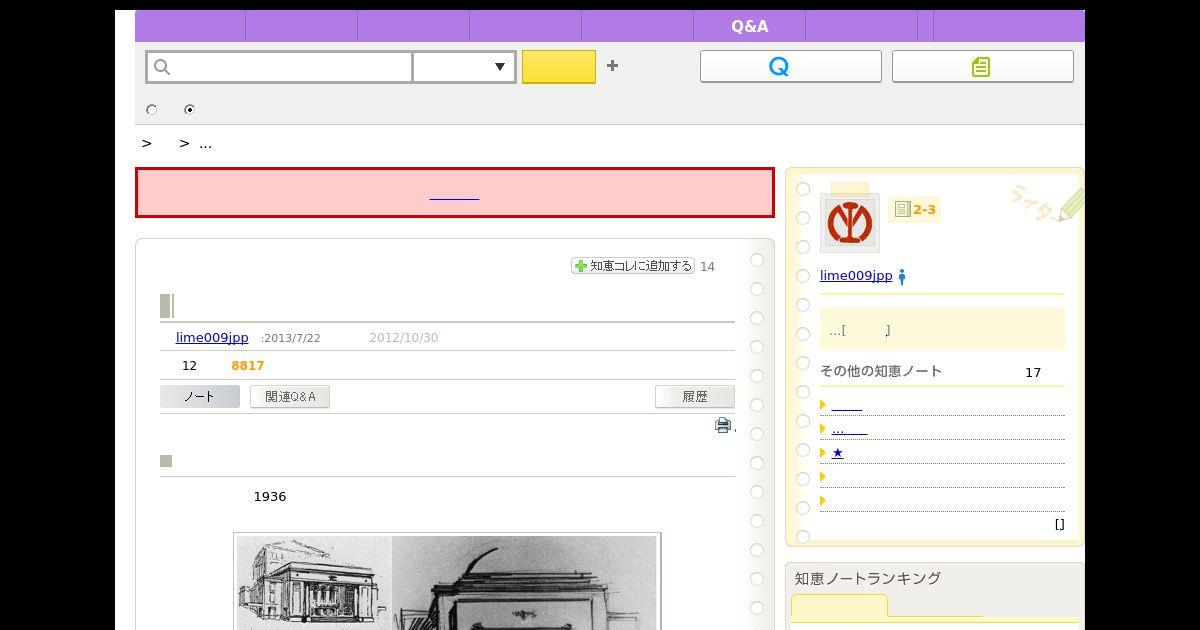Click the magnifier icon in search box
The image size is (1200, 630).
pos(163,67)
